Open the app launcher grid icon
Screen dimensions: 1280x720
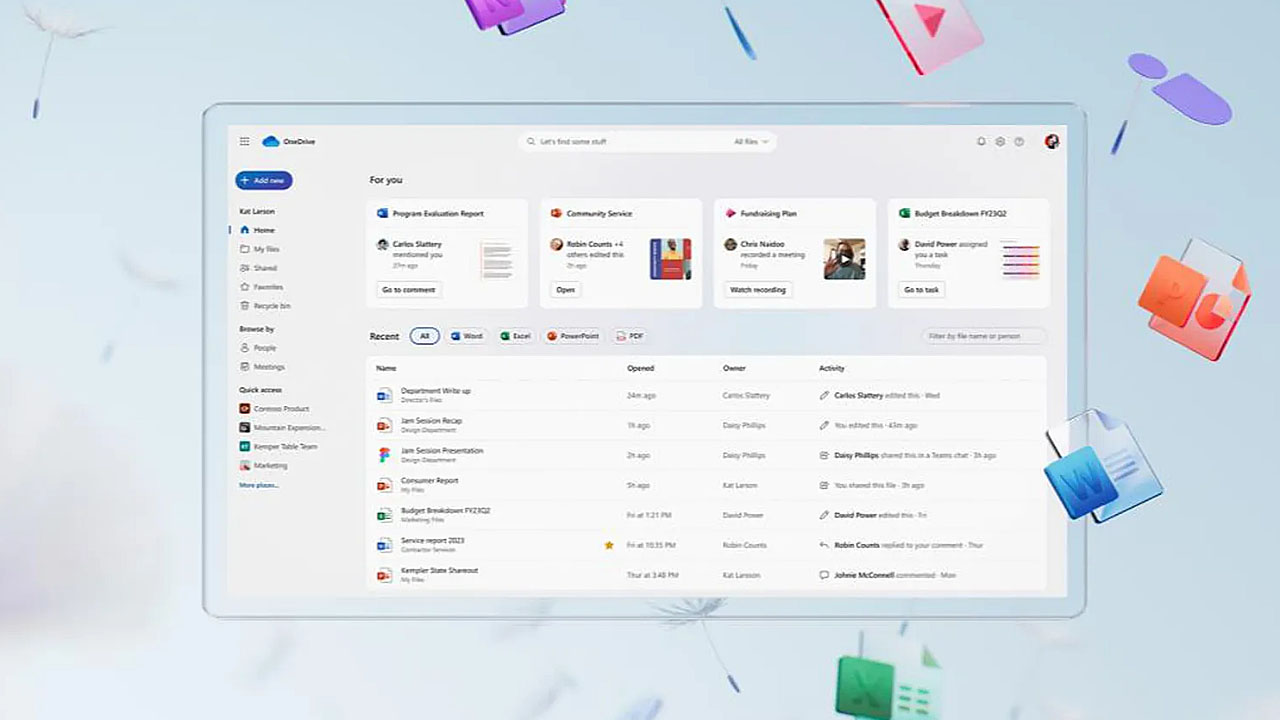(244, 142)
